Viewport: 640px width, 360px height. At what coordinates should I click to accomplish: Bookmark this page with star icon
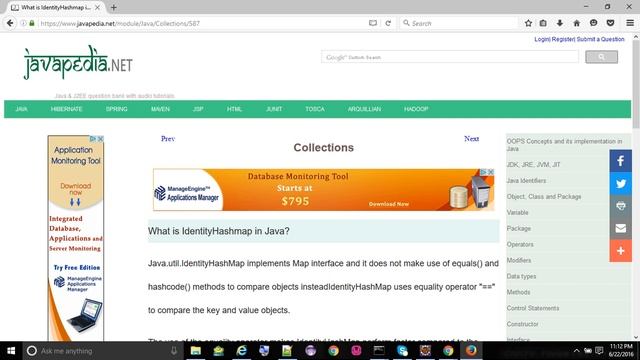pos(528,23)
